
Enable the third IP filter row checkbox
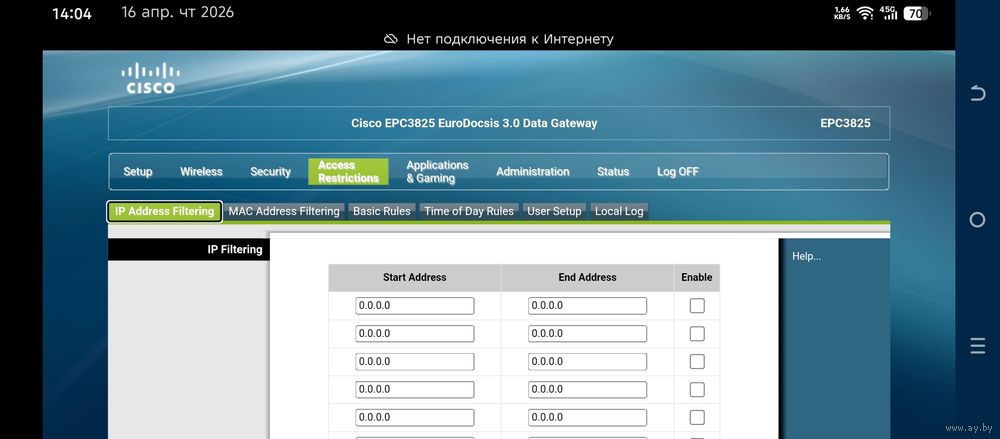click(697, 361)
